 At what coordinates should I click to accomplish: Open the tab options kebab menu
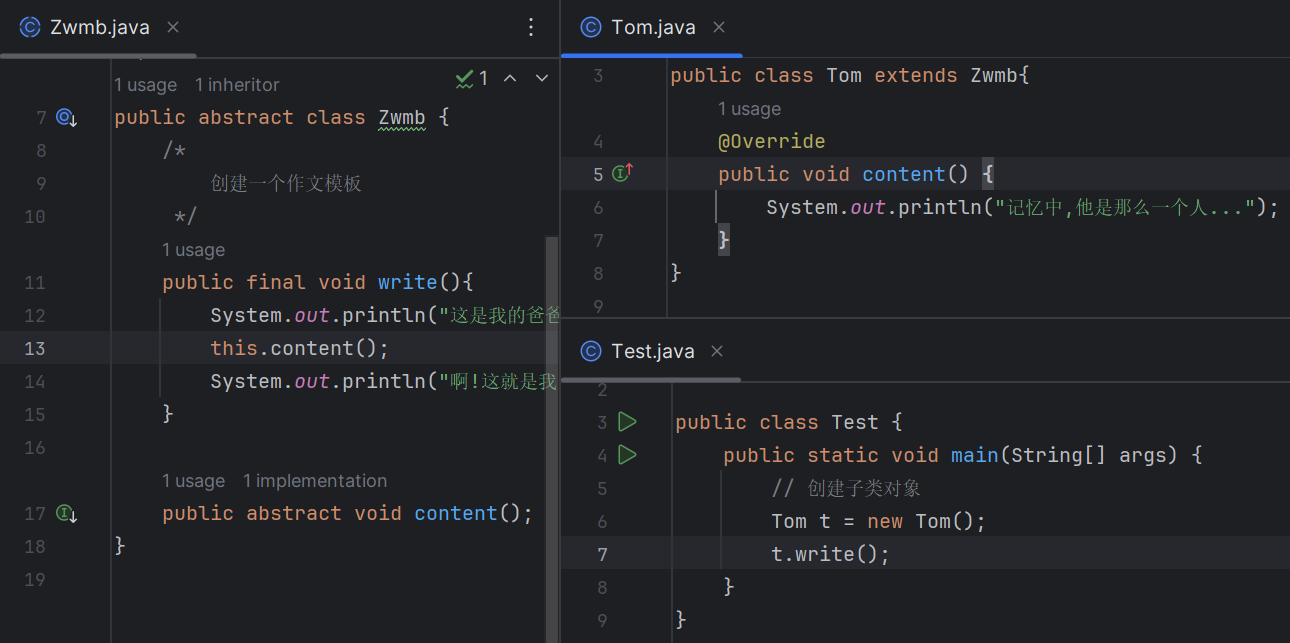531,28
